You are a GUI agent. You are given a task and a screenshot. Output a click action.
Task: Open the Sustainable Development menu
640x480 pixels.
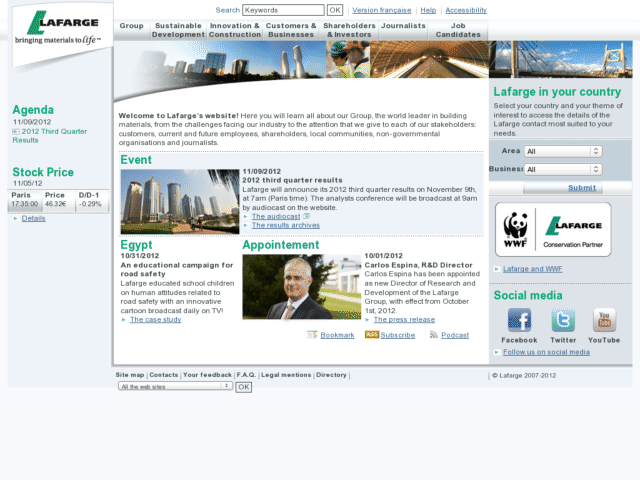[x=178, y=30]
